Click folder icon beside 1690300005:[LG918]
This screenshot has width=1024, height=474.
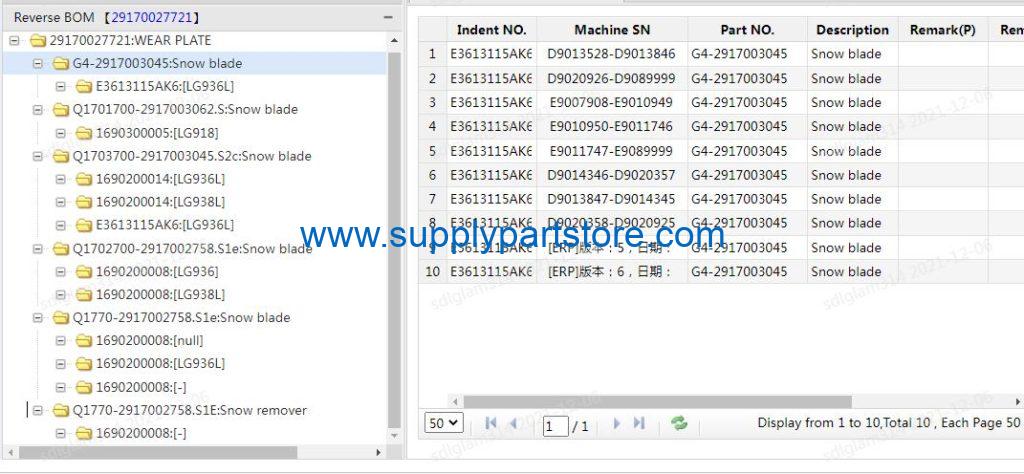pos(83,133)
